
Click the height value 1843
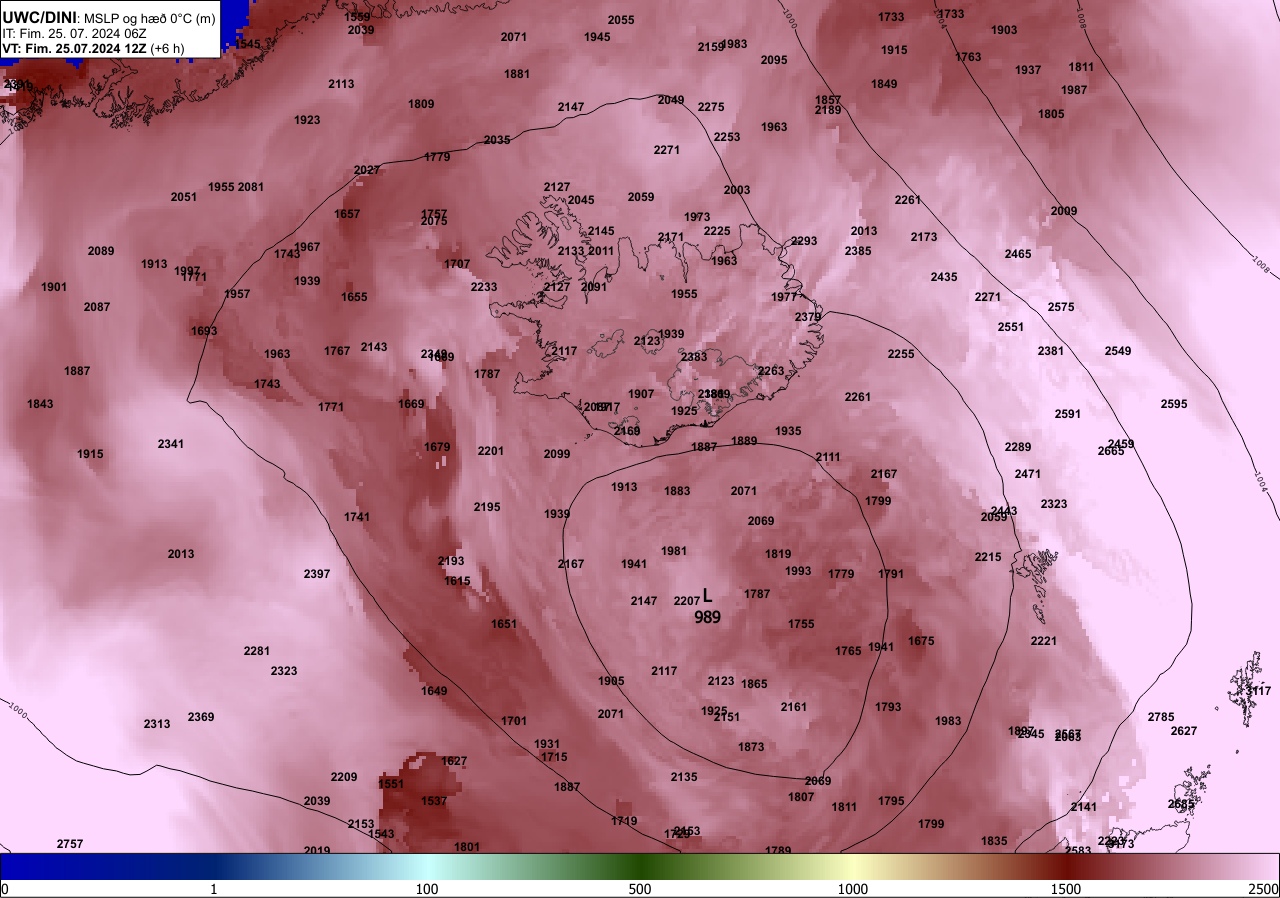click(41, 404)
